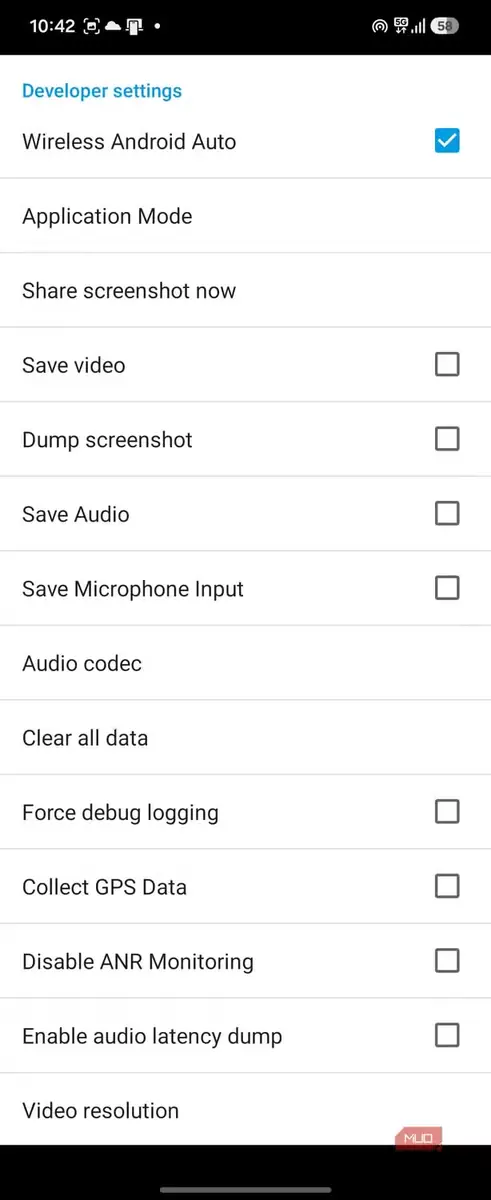491x1200 pixels.
Task: Enable the Collect GPS Data checkbox
Action: point(447,886)
